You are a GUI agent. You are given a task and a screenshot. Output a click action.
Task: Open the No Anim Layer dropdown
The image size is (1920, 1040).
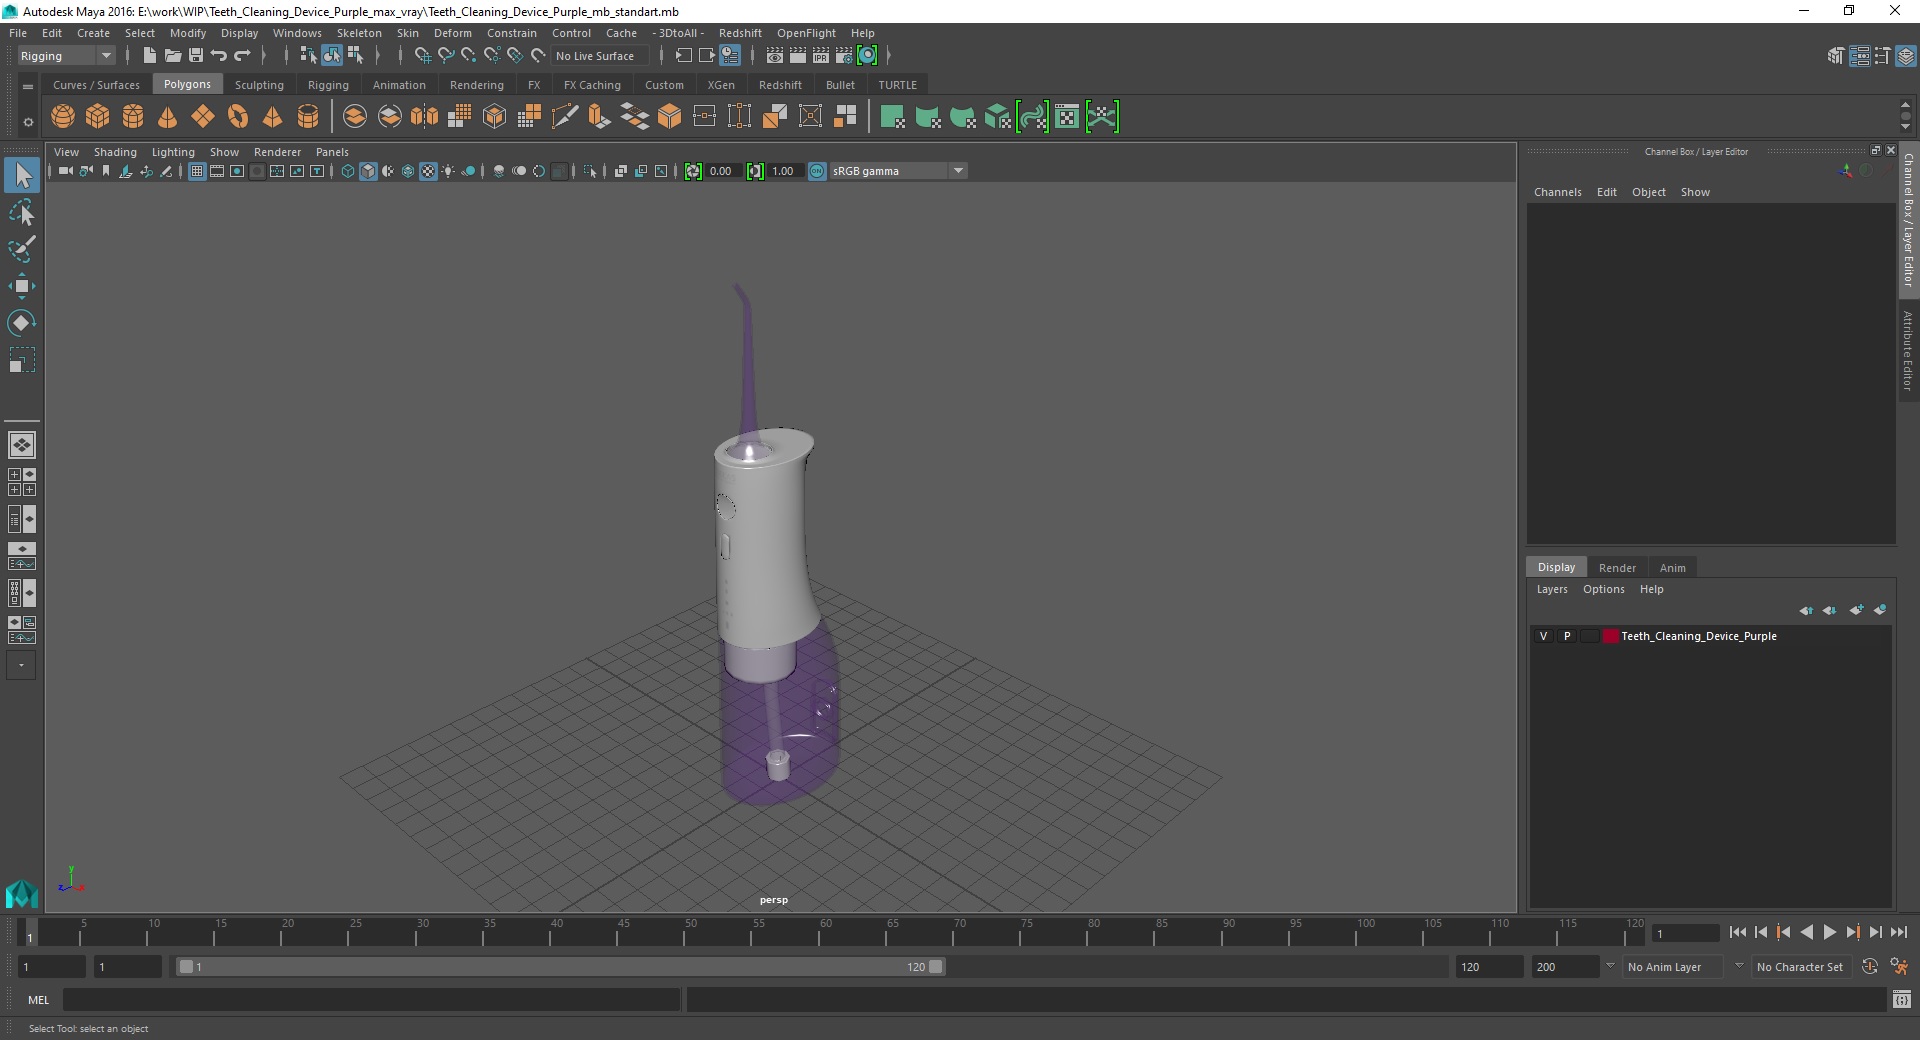pos(1674,967)
